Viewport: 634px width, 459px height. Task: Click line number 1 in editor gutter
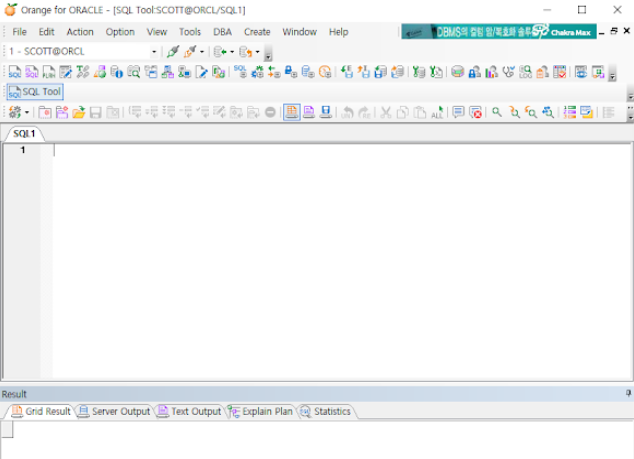pyautogui.click(x=23, y=150)
